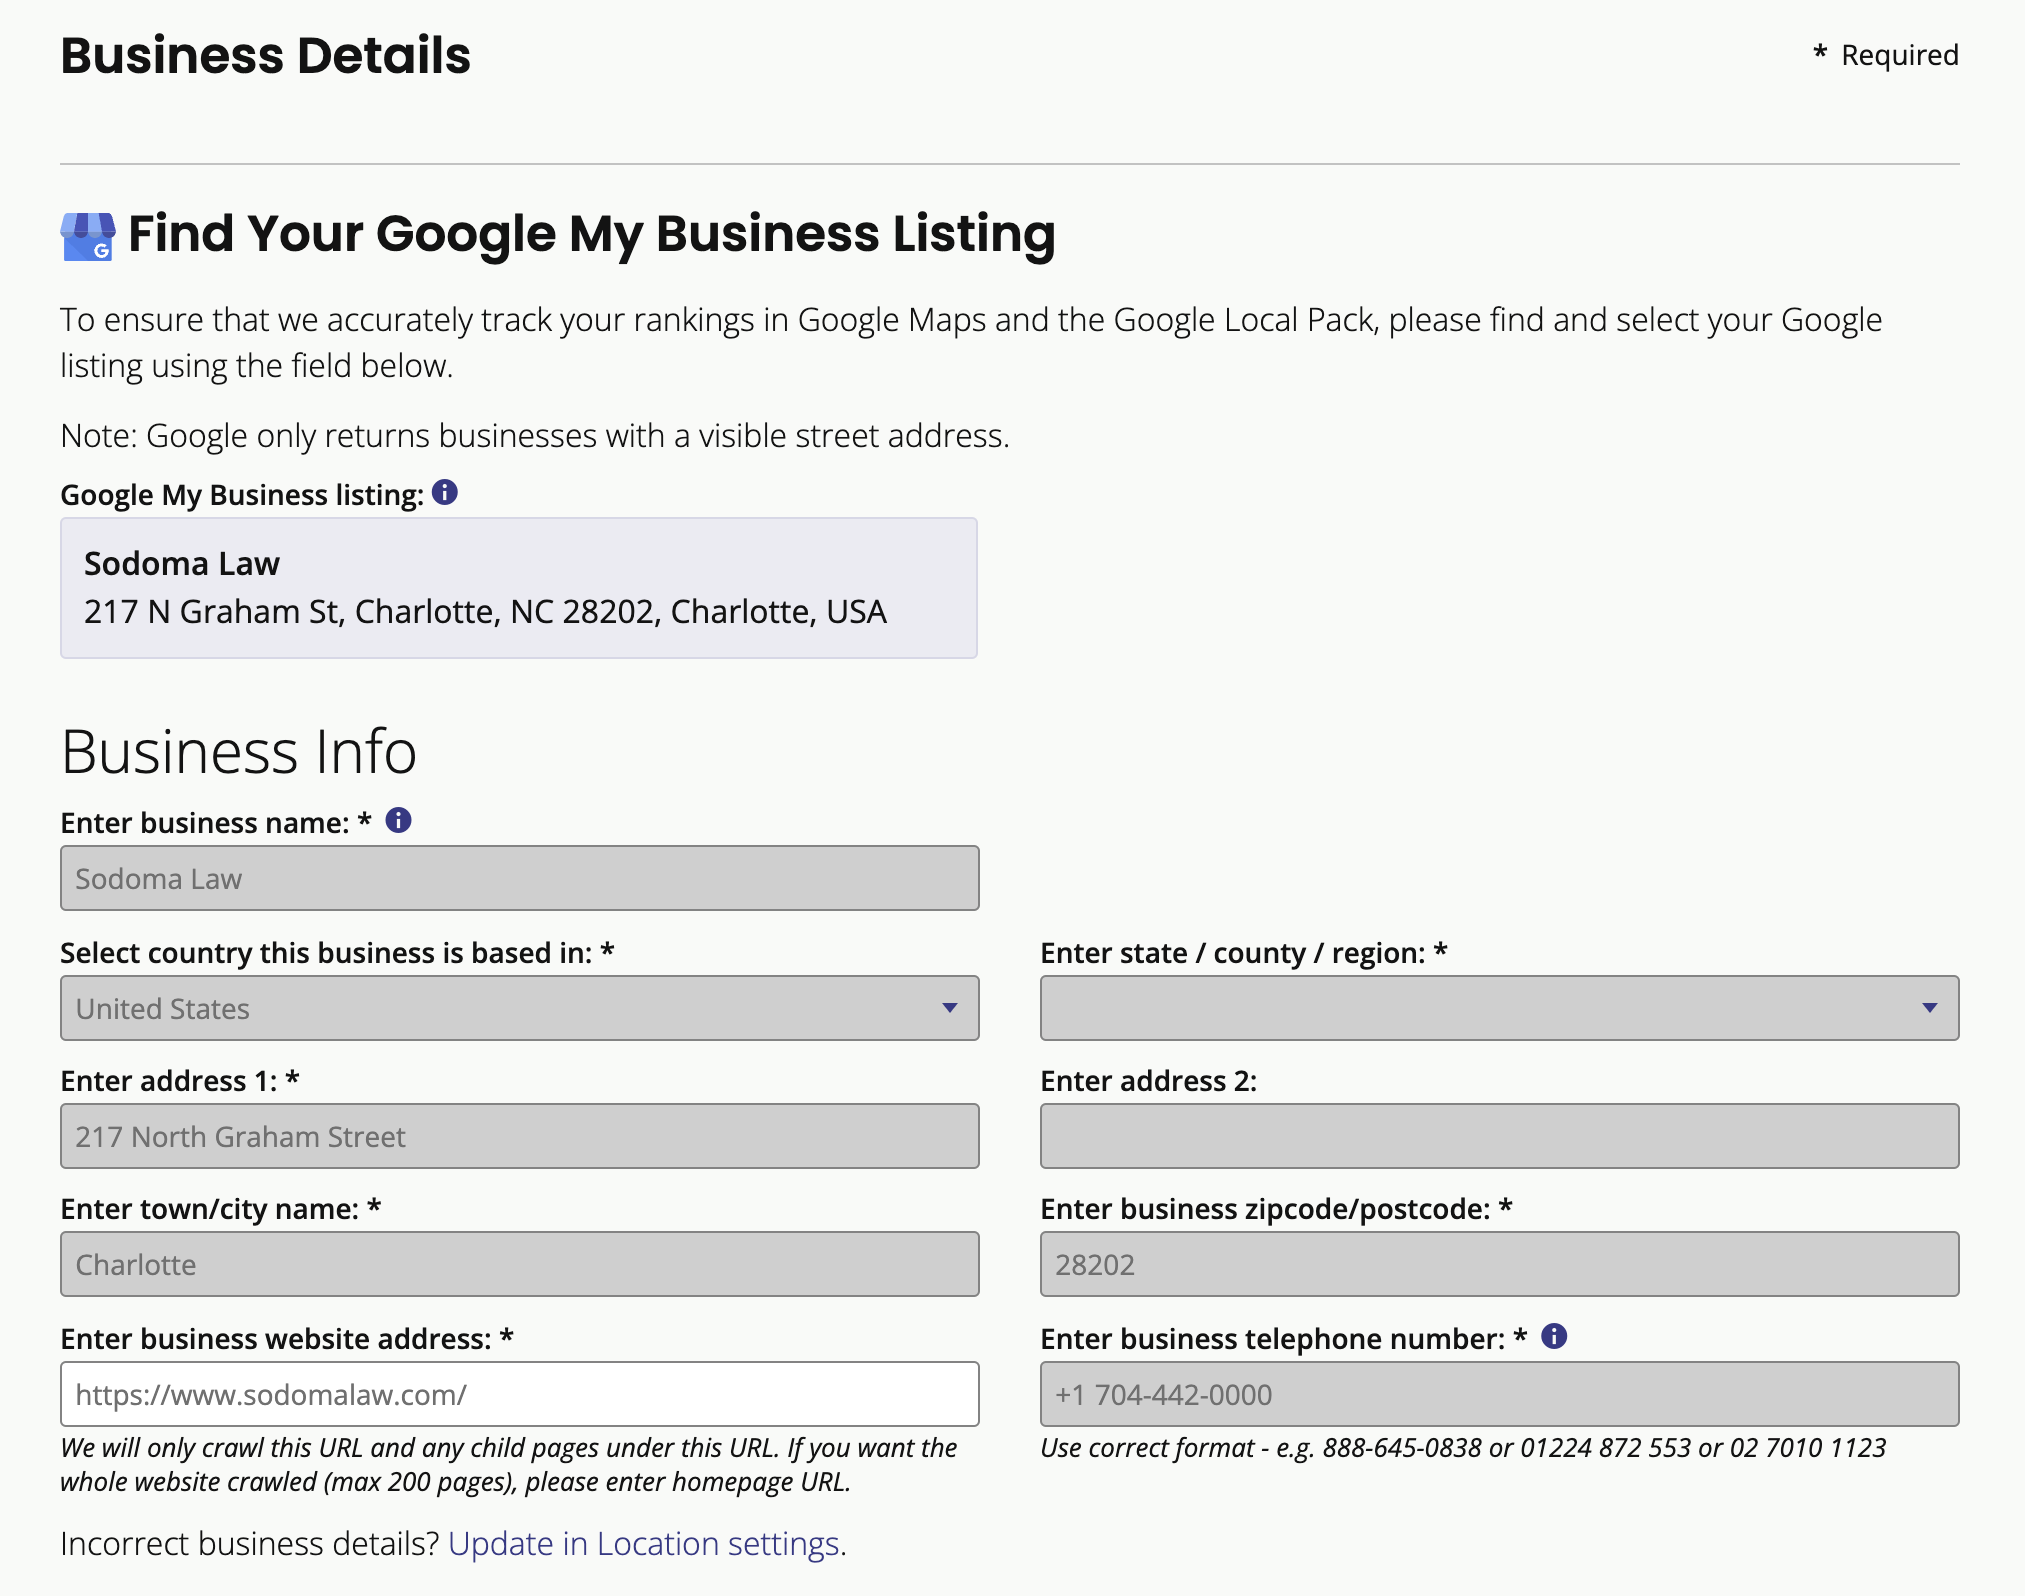This screenshot has width=2025, height=1596.
Task: Click the info icon next to business name
Action: coord(397,821)
